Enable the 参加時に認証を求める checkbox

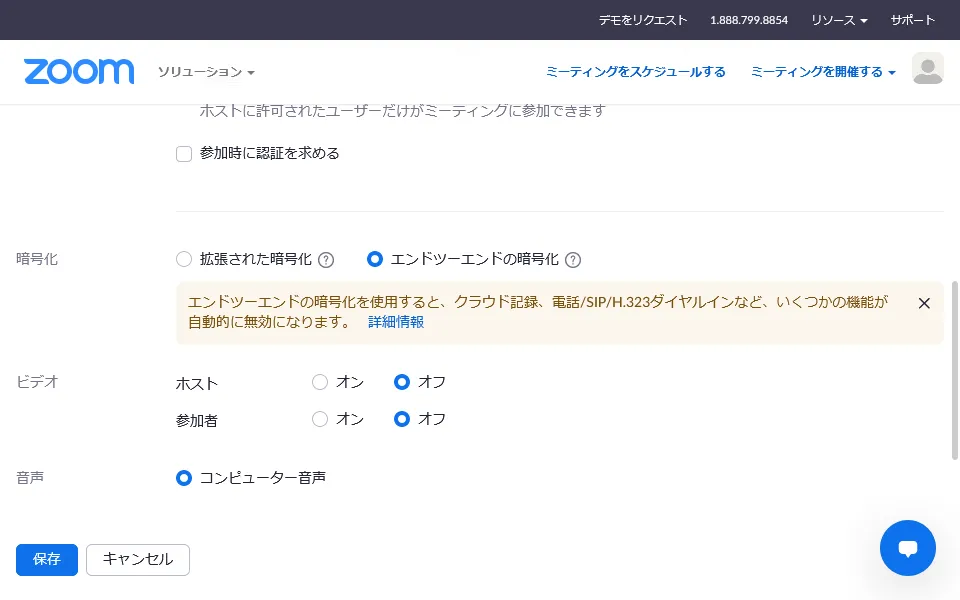click(184, 154)
